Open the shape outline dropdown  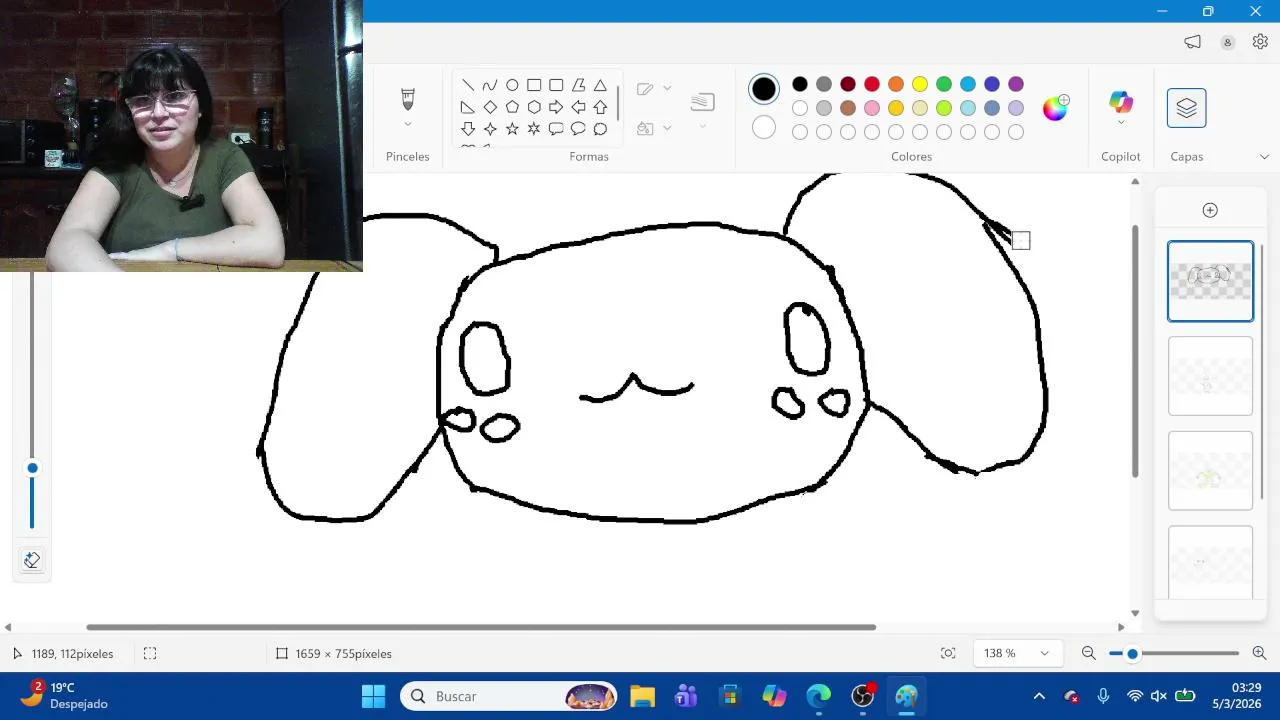[667, 88]
